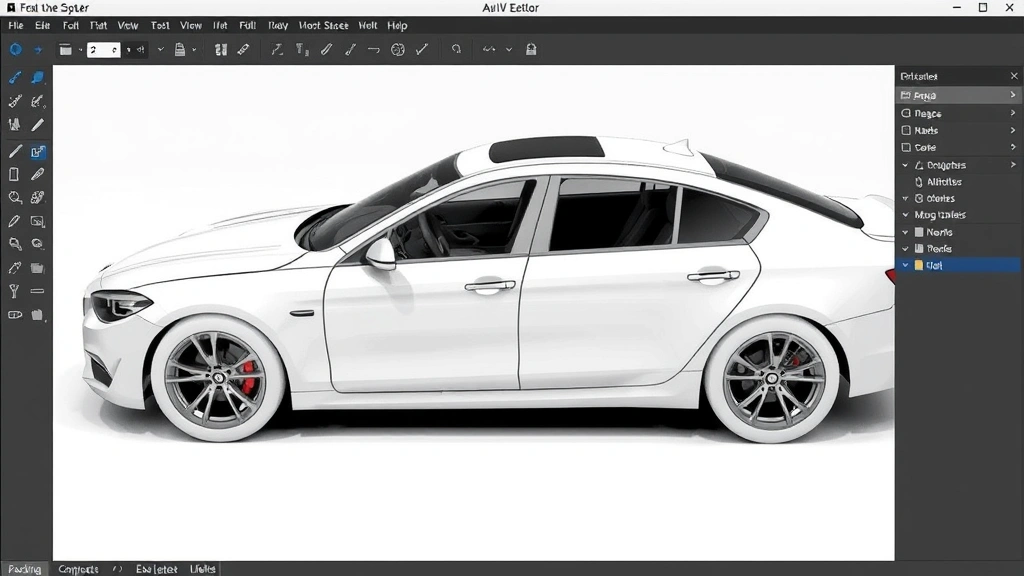Open the Help menu
The image size is (1024, 576).
pos(397,25)
